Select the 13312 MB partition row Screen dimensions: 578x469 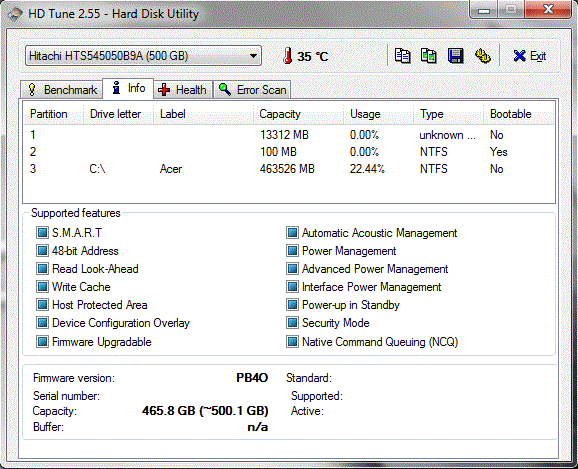[289, 135]
